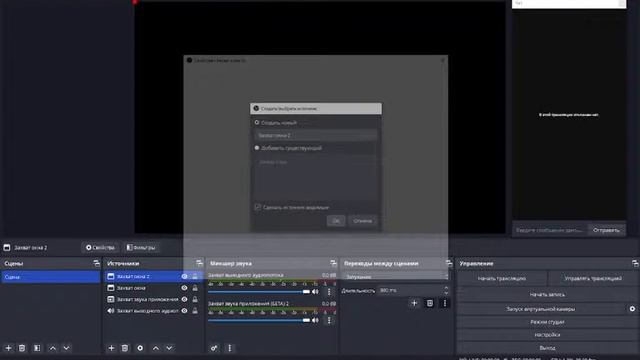Image resolution: width=640 pixels, height=360 pixels.
Task: Move the scene down with the arrow icon
Action: tap(67, 348)
